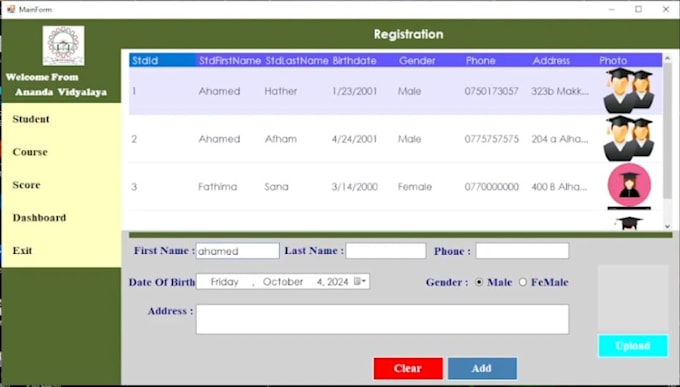This screenshot has width=680, height=387.
Task: Click the blue Add button
Action: [x=482, y=368]
